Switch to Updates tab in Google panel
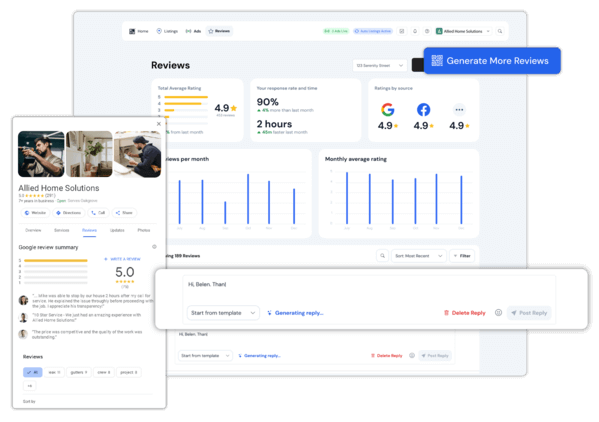599x422 pixels. click(x=117, y=230)
